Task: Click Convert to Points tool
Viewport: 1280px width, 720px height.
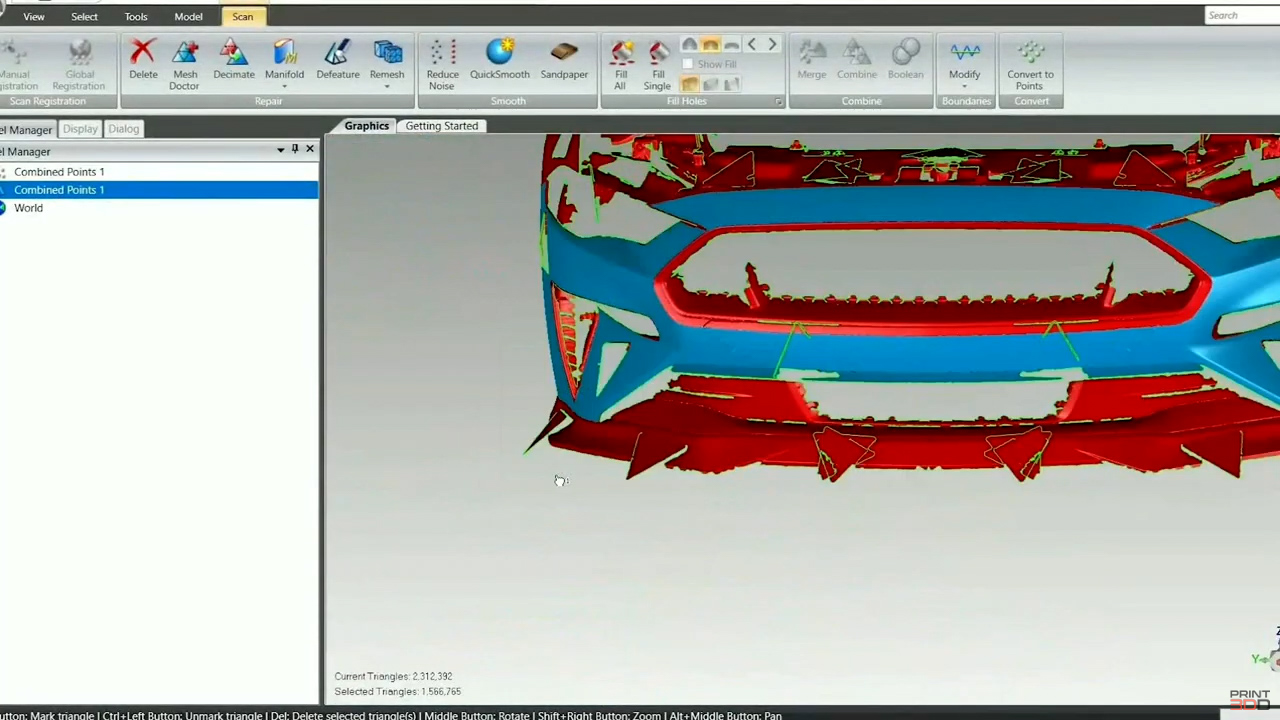Action: pyautogui.click(x=1030, y=64)
